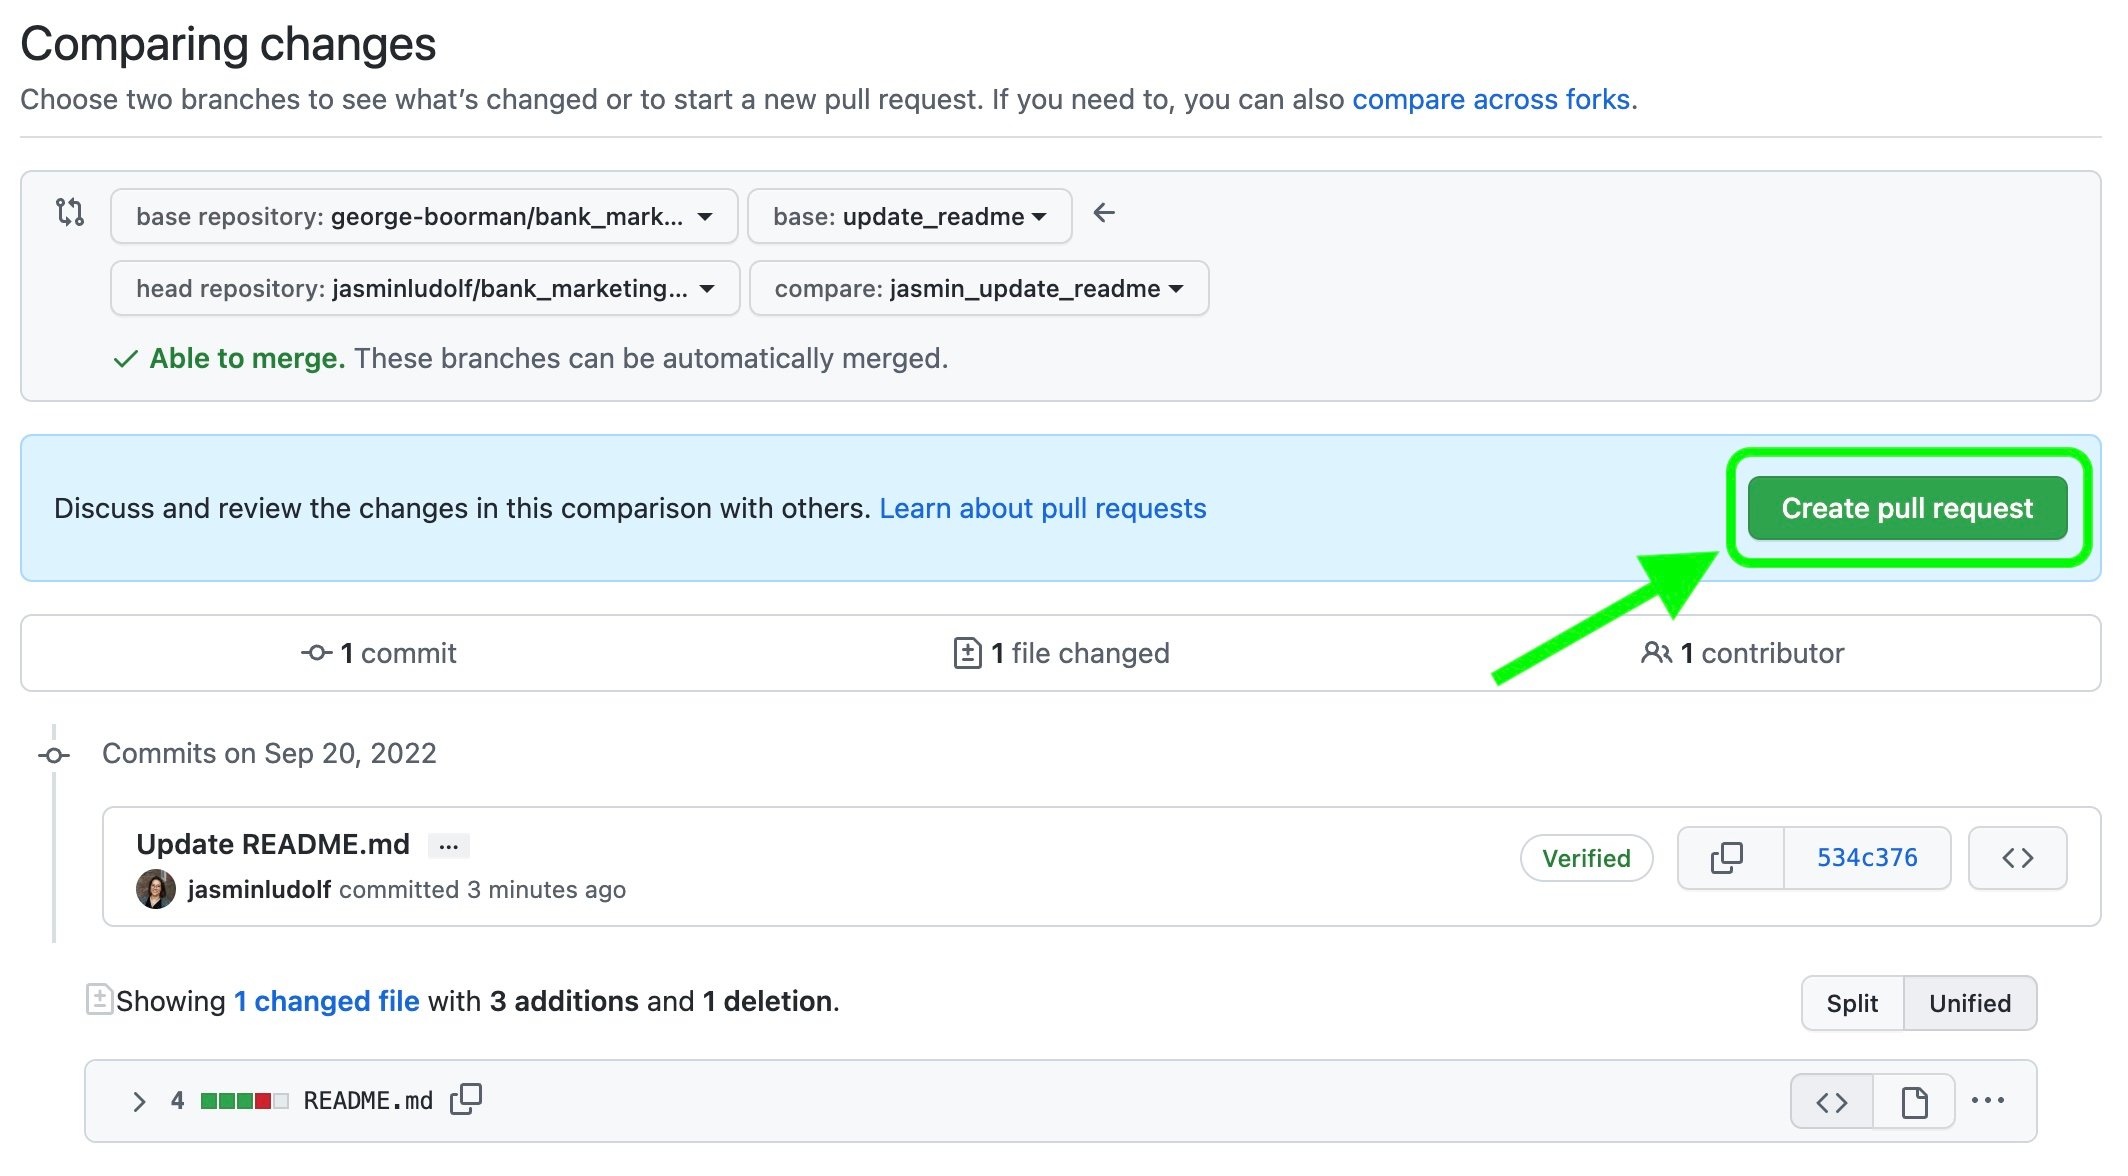Show the rich diff for README.md
This screenshot has height=1176, width=2128.
(x=1914, y=1102)
